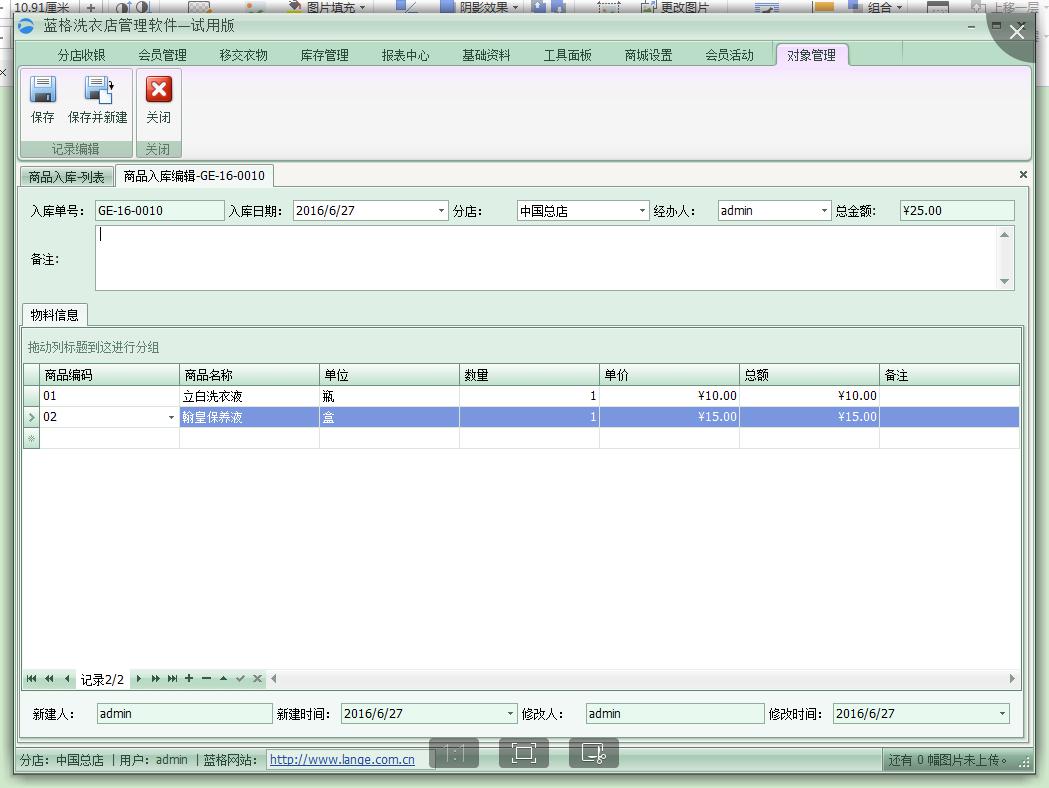Viewport: 1049px width, 788px height.
Task: Jump to previous page of records
Action: tap(49, 678)
